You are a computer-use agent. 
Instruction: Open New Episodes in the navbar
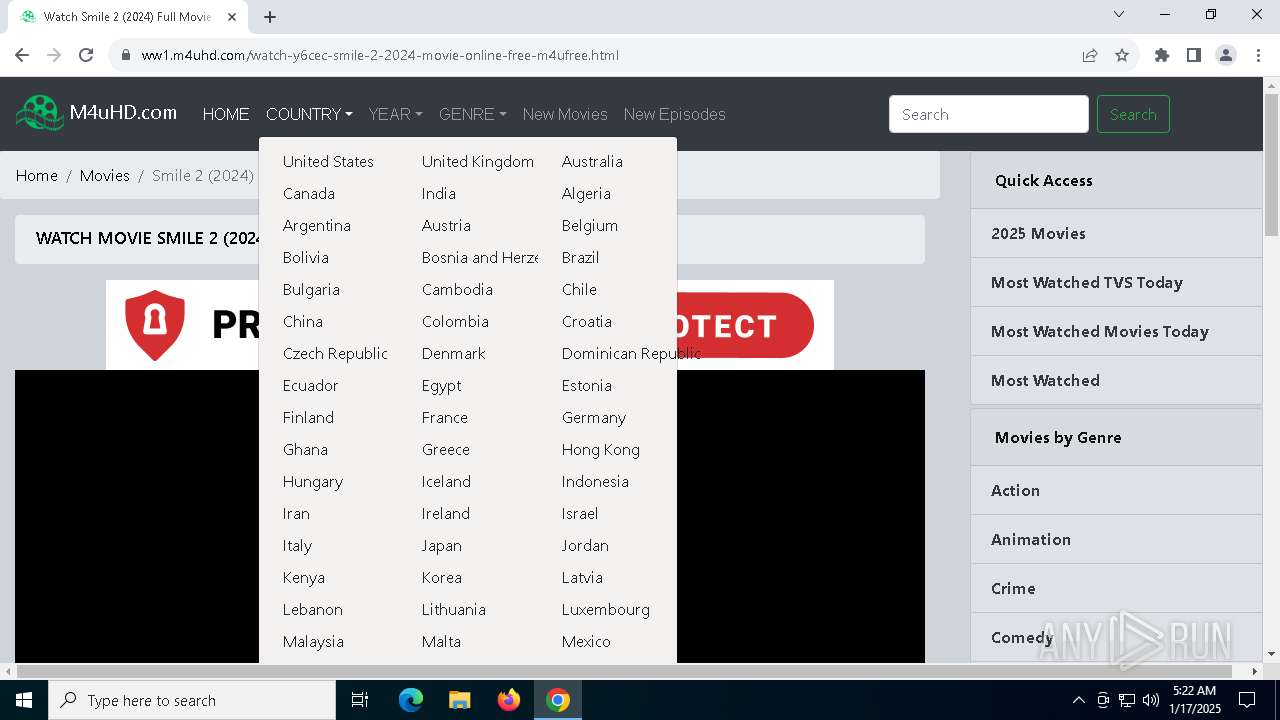pyautogui.click(x=675, y=114)
